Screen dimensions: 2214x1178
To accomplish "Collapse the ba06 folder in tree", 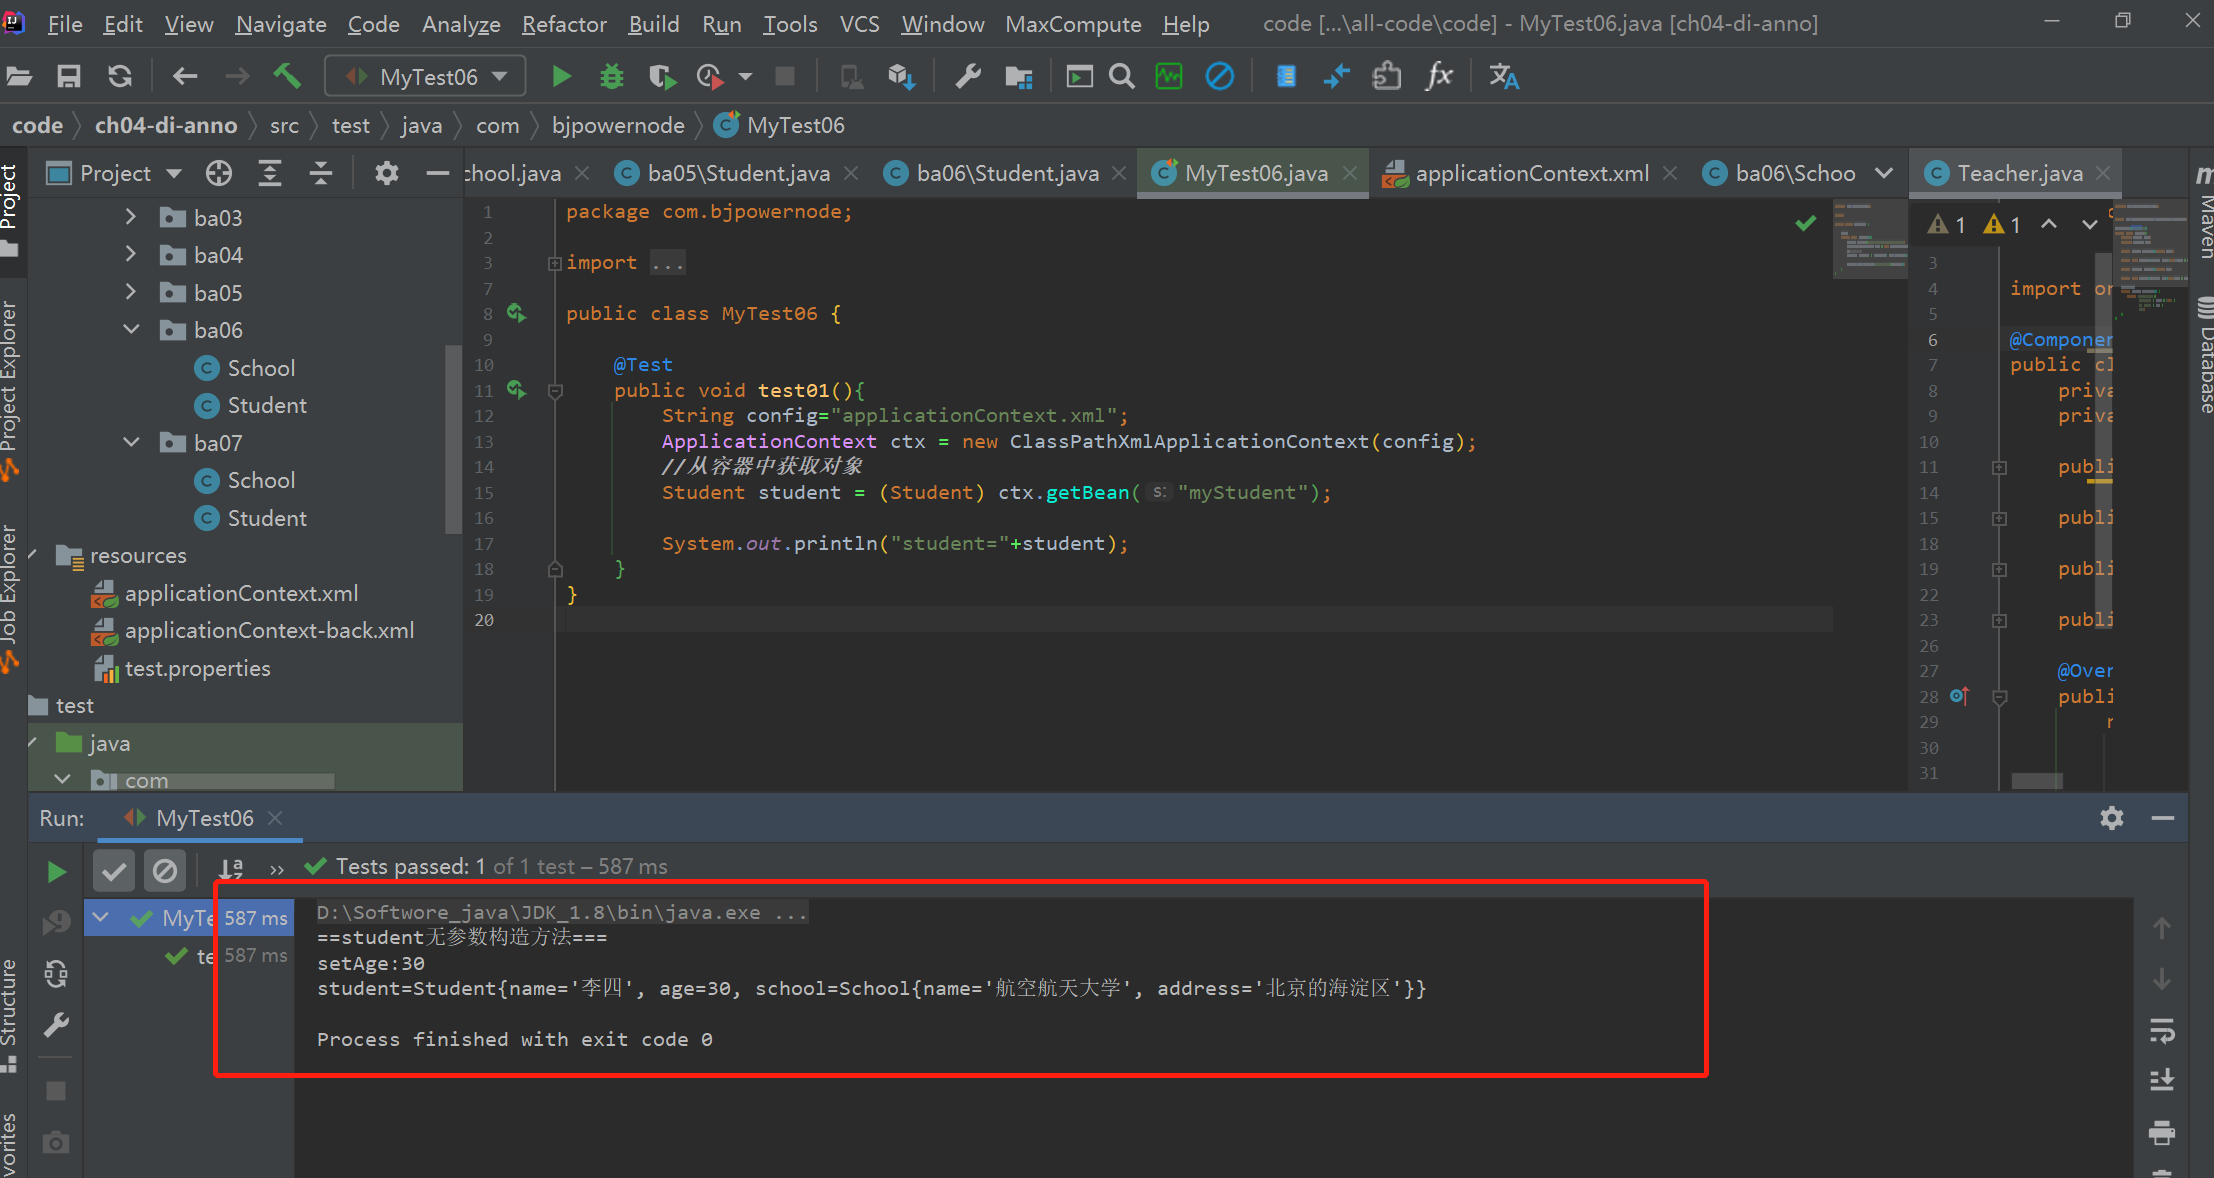I will coord(131,330).
